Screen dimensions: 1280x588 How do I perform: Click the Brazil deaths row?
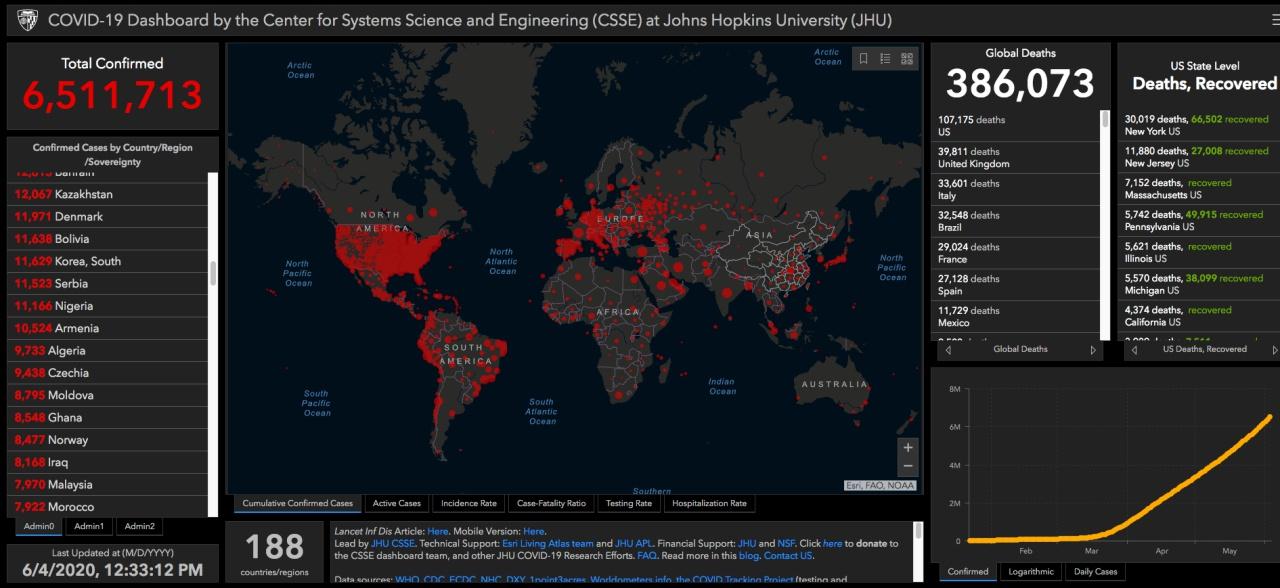(x=1016, y=221)
